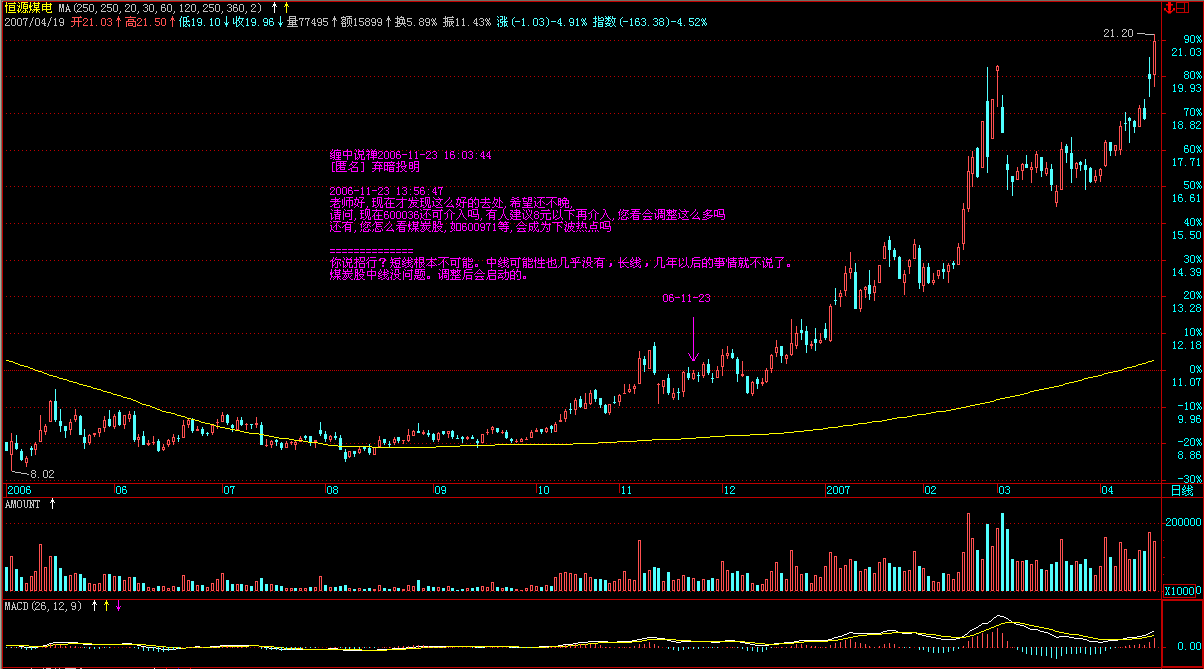The image size is (1204, 669).
Task: Click the 日线 period label
Action: pos(1181,491)
